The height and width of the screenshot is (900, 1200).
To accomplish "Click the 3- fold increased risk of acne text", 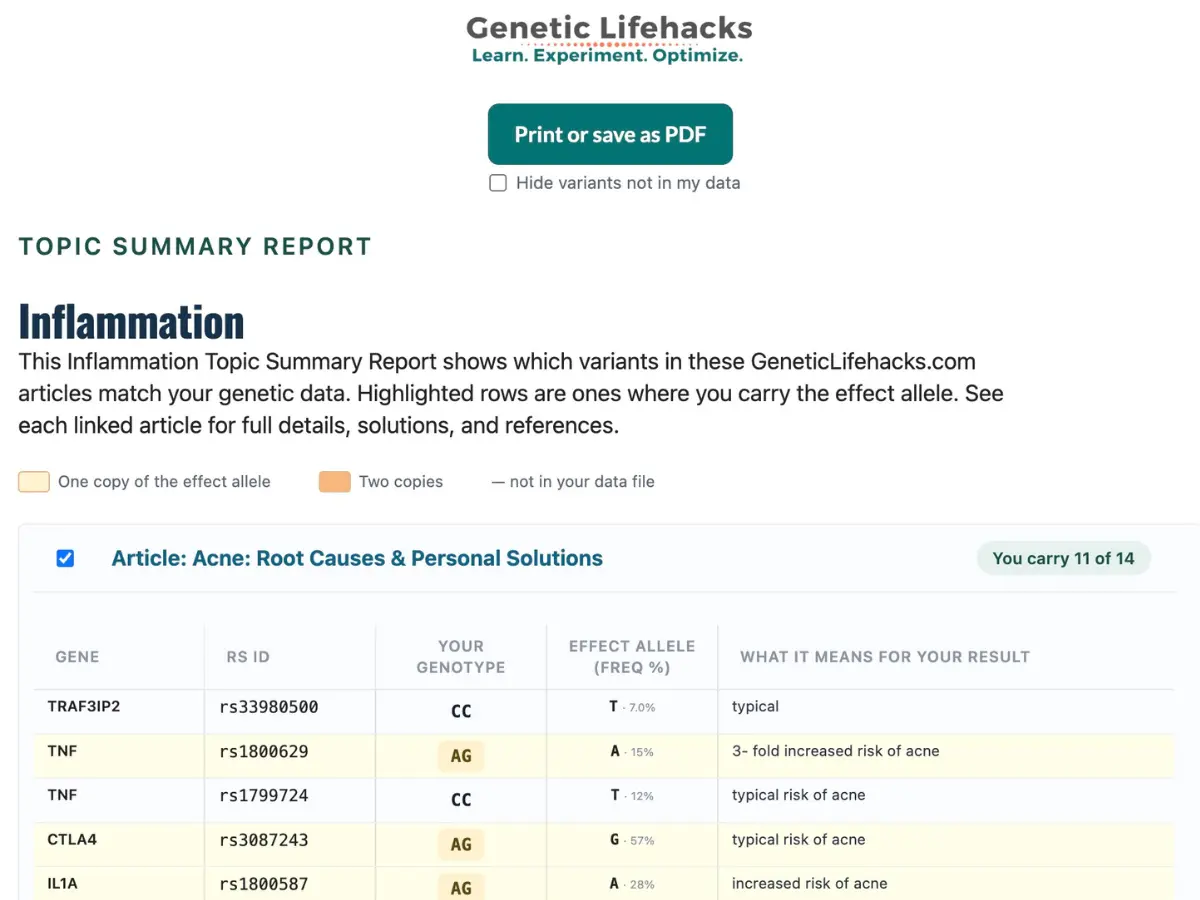I will pyautogui.click(x=835, y=751).
